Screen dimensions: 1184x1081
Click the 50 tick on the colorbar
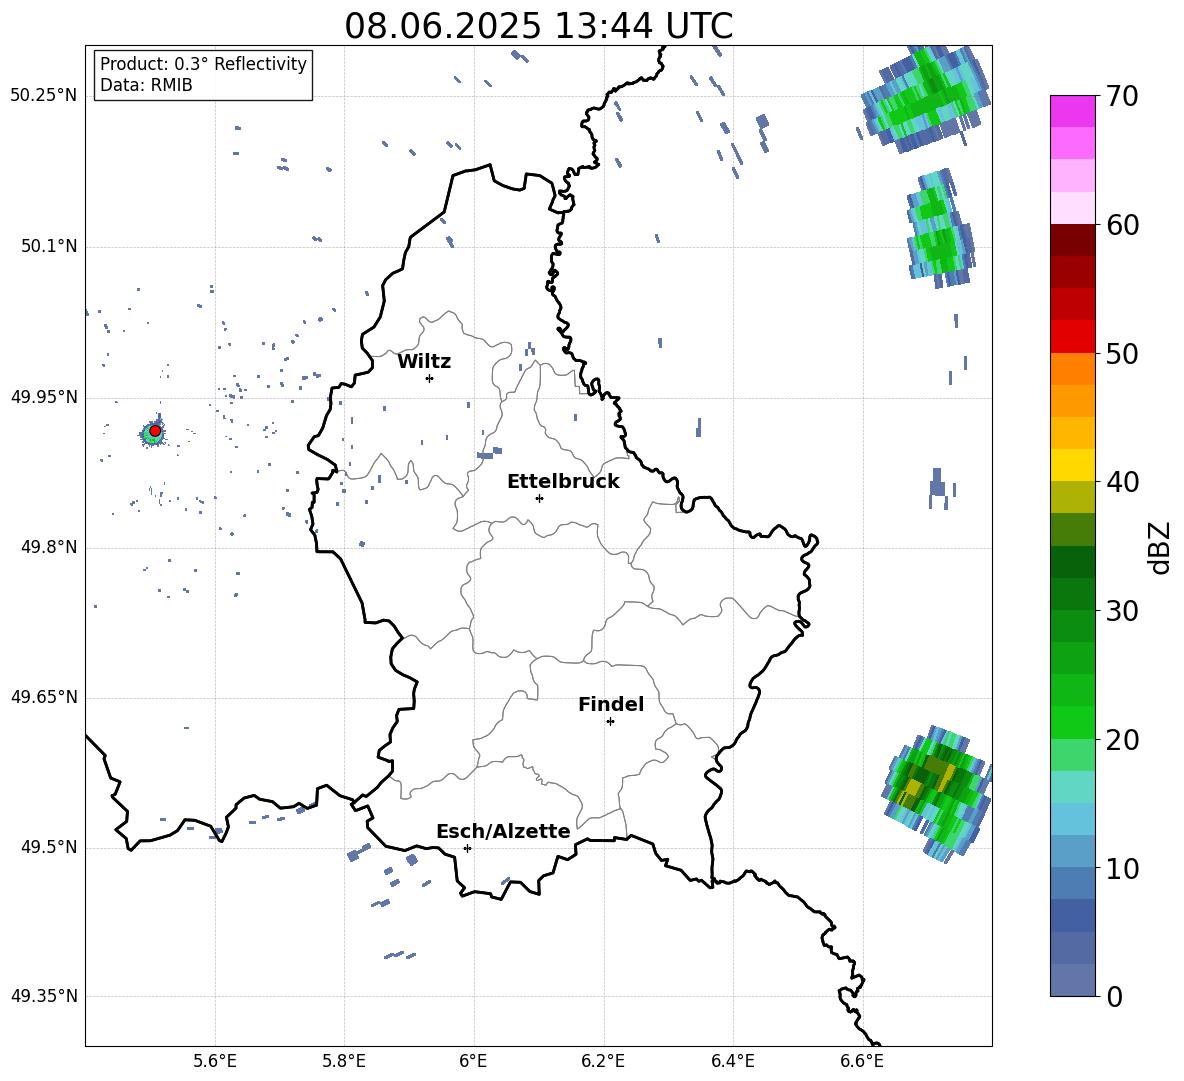click(x=1122, y=353)
